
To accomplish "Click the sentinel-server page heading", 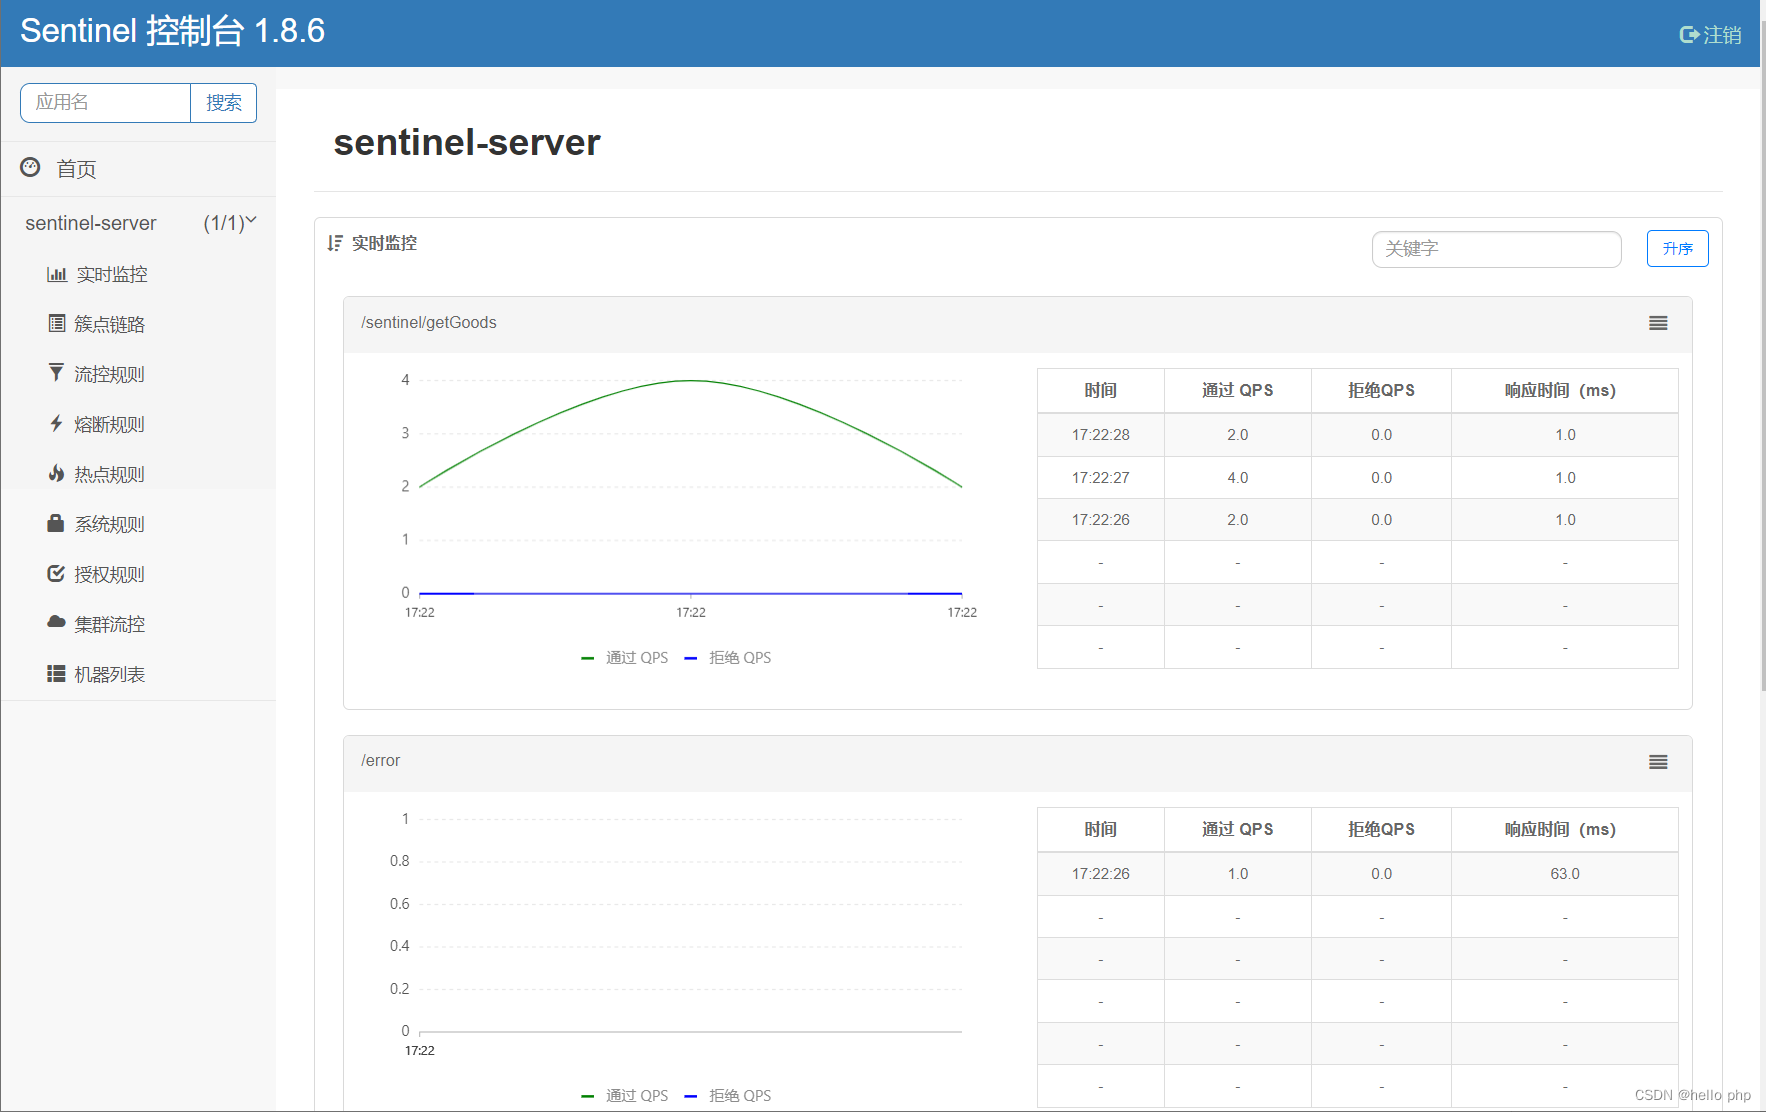I will click(467, 142).
